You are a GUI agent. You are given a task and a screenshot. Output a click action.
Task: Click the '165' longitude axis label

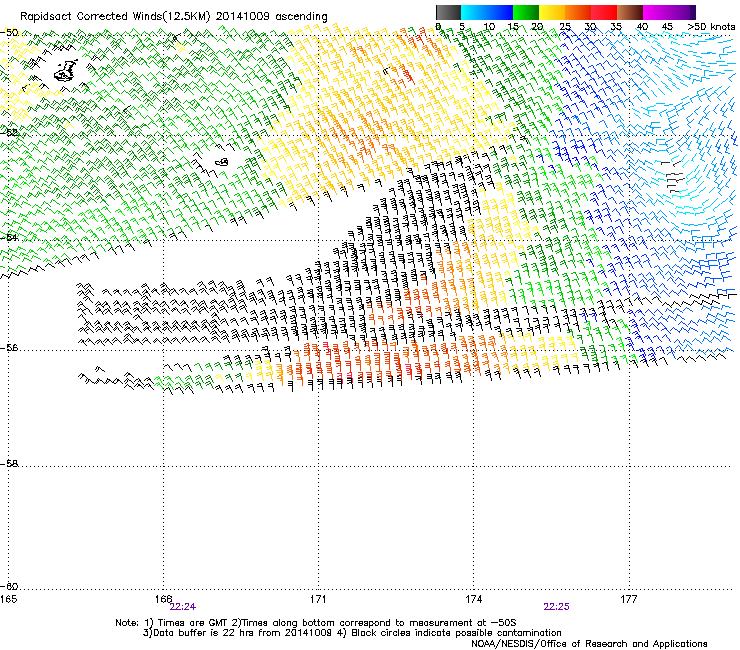pyautogui.click(x=8, y=599)
